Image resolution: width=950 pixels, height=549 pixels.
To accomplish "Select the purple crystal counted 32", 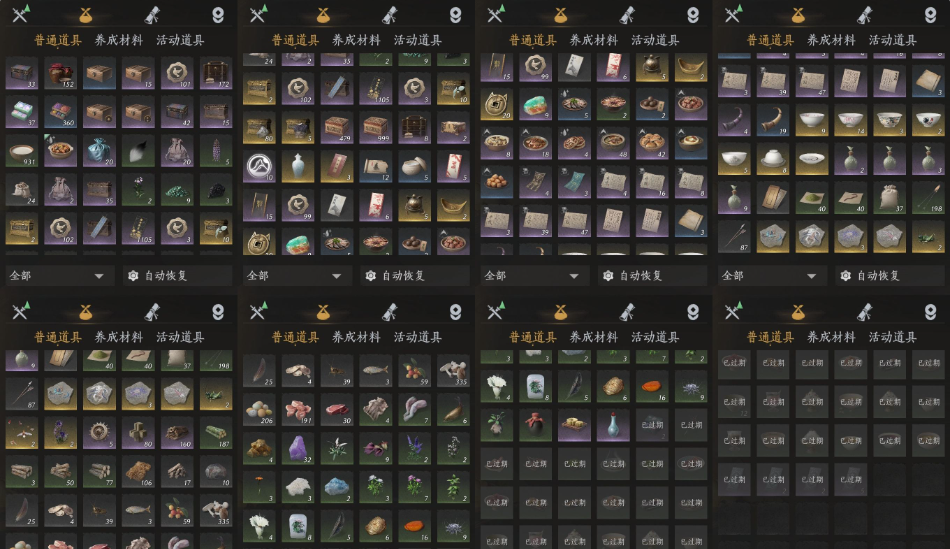I will coord(298,449).
